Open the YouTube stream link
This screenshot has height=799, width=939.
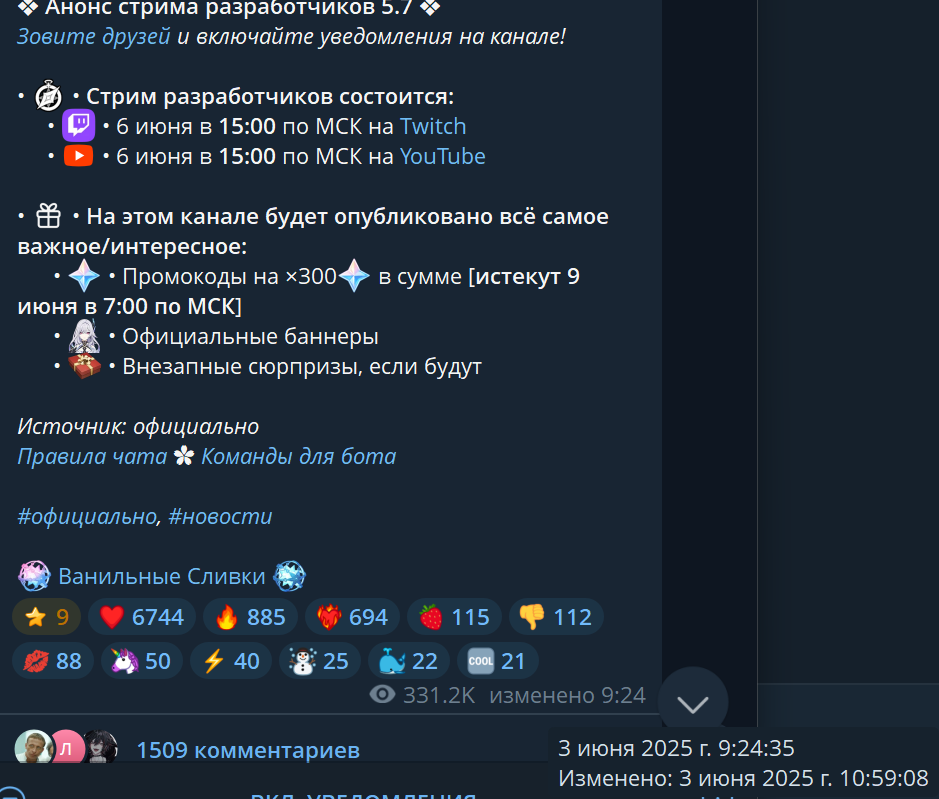pos(442,156)
